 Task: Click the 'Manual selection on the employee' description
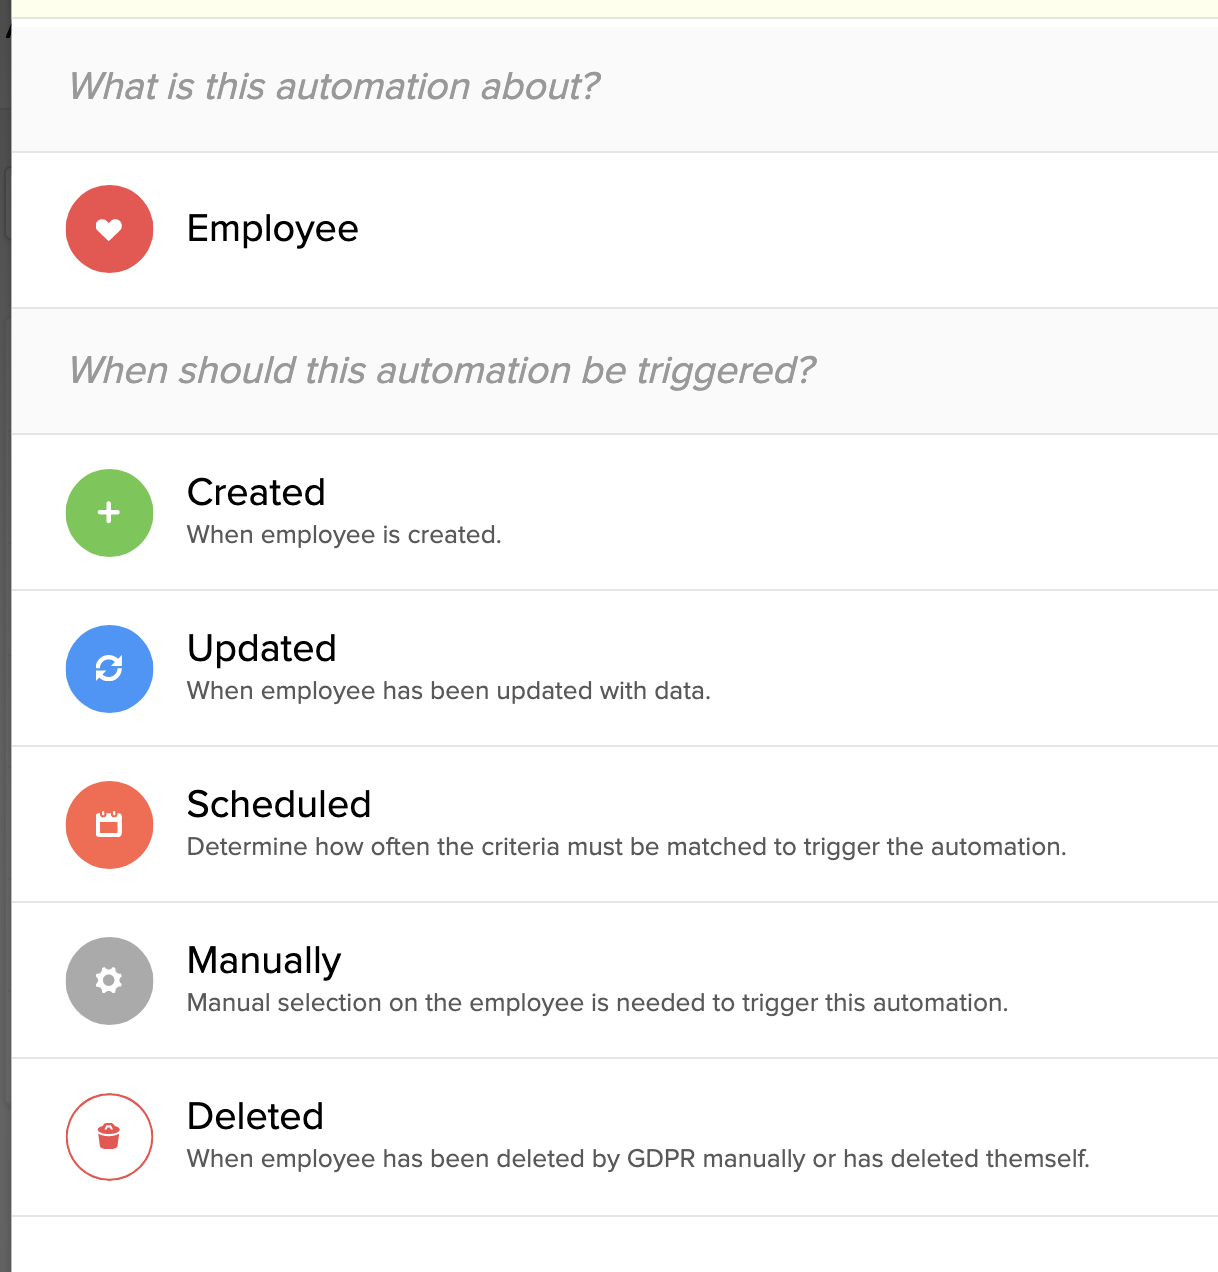[x=597, y=1003]
